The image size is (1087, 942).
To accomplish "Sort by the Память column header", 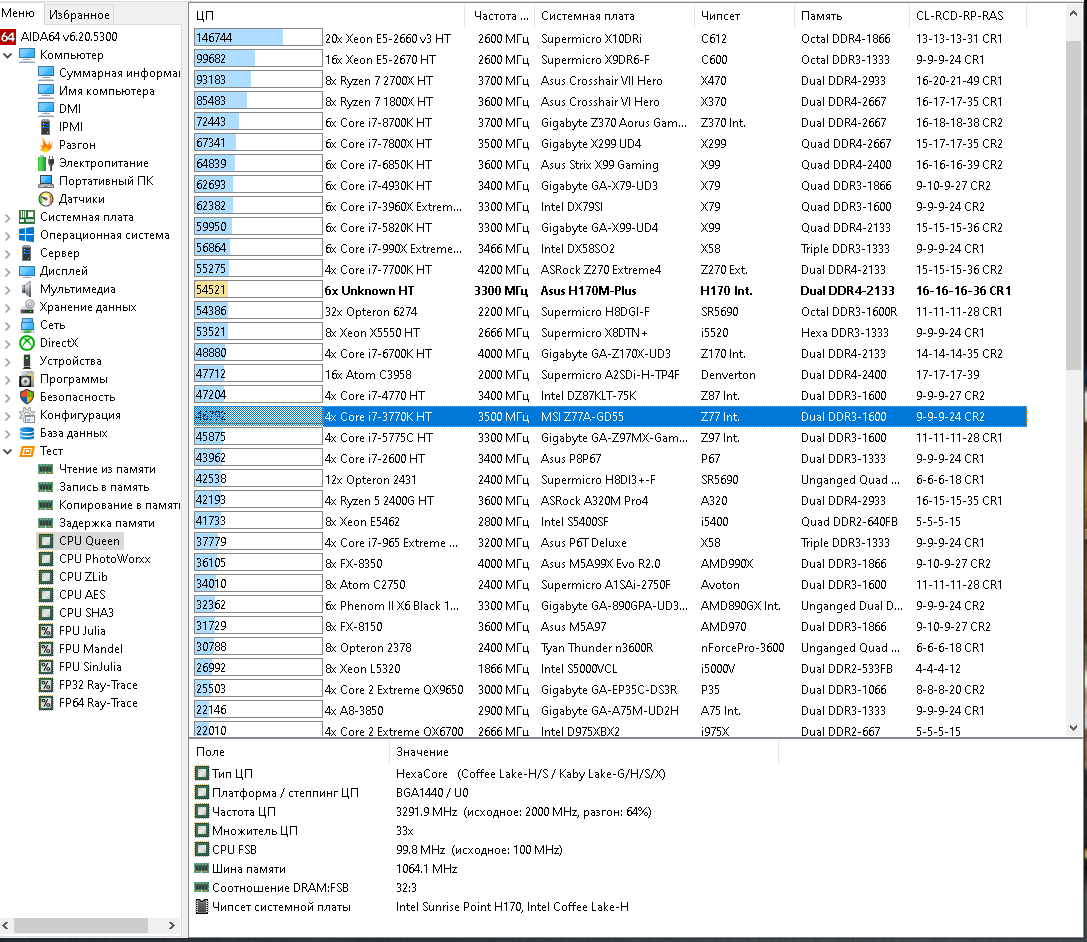I will (851, 15).
